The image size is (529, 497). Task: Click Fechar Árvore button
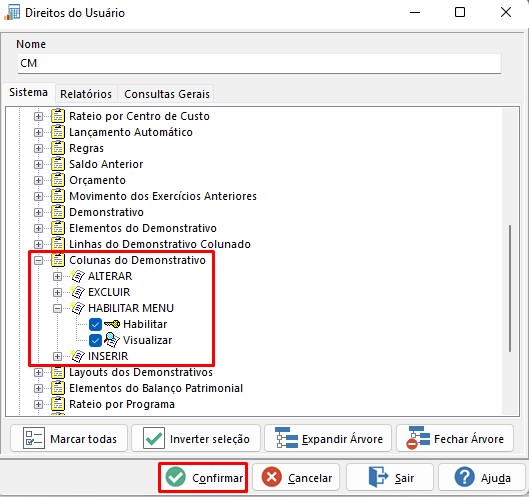pos(455,438)
